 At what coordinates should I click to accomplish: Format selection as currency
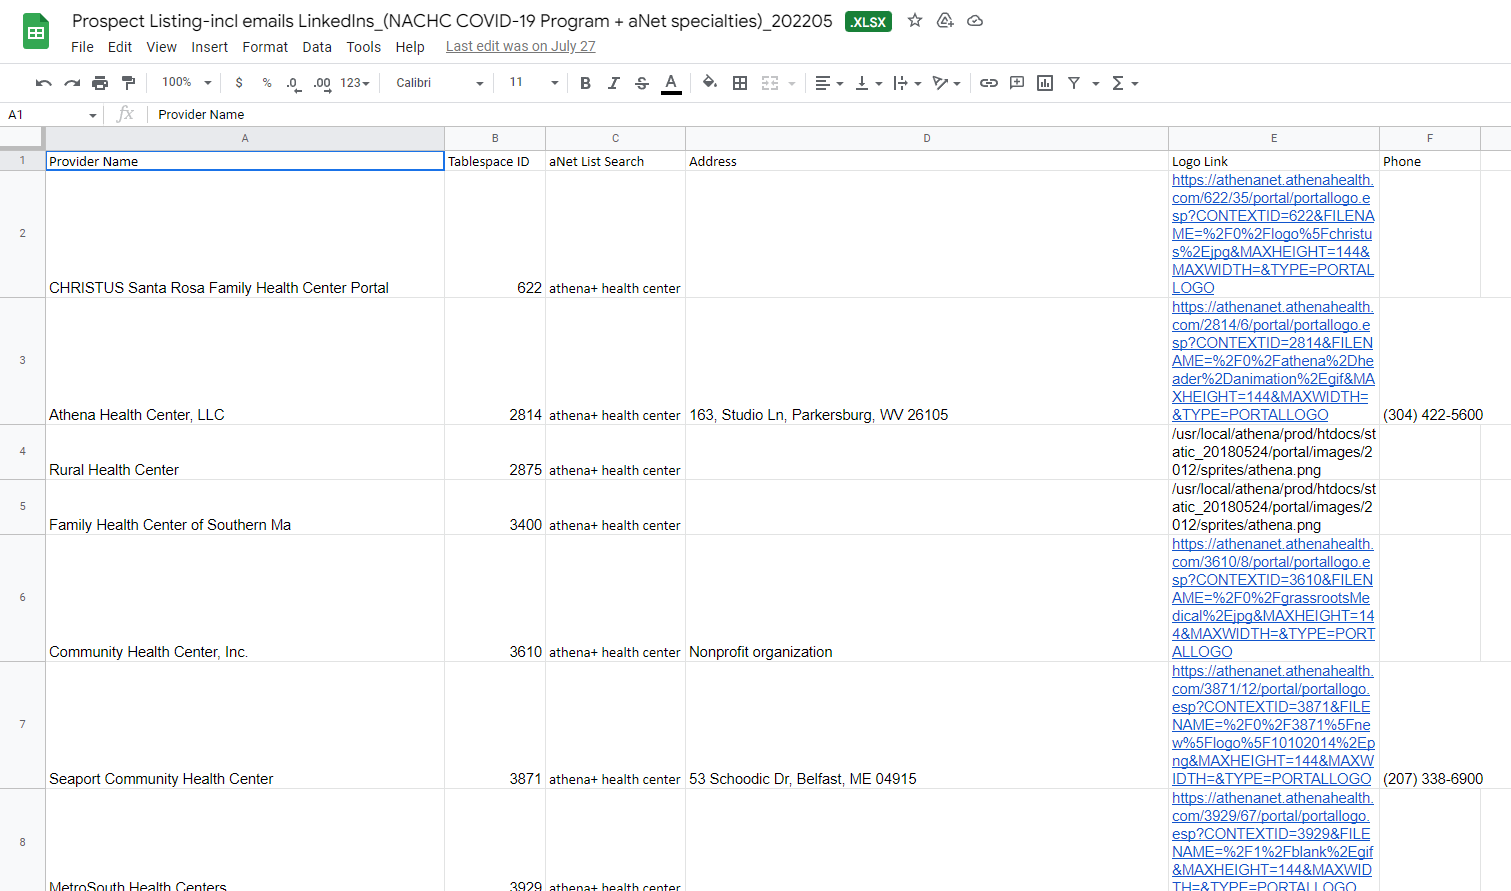pyautogui.click(x=239, y=83)
